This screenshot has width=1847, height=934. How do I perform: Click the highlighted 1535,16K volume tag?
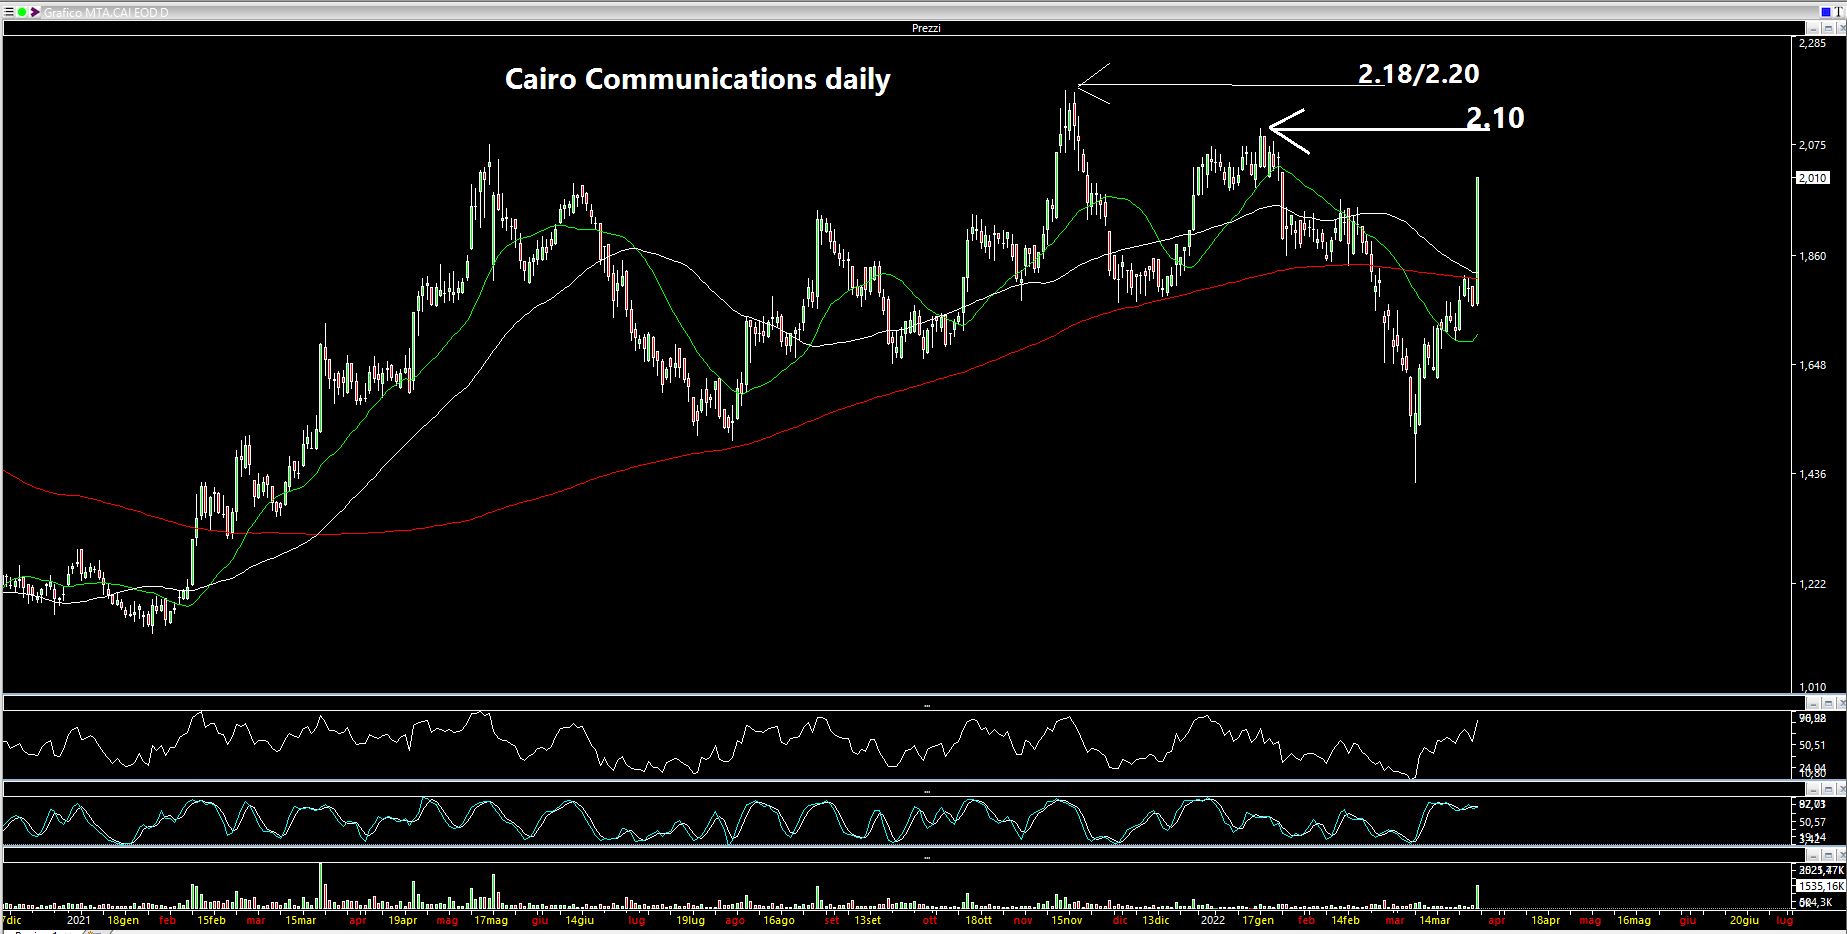click(1821, 886)
